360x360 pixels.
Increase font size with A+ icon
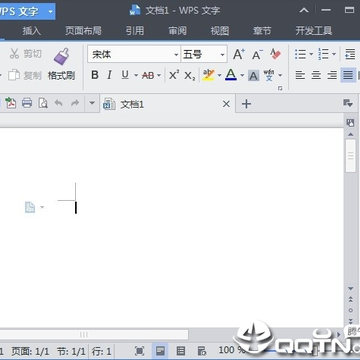pos(239,54)
